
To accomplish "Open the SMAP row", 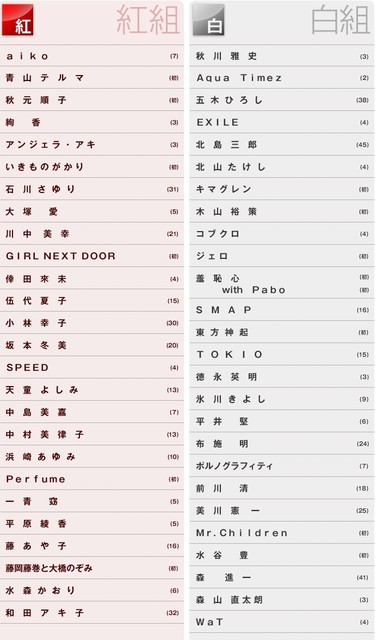I will pos(282,310).
